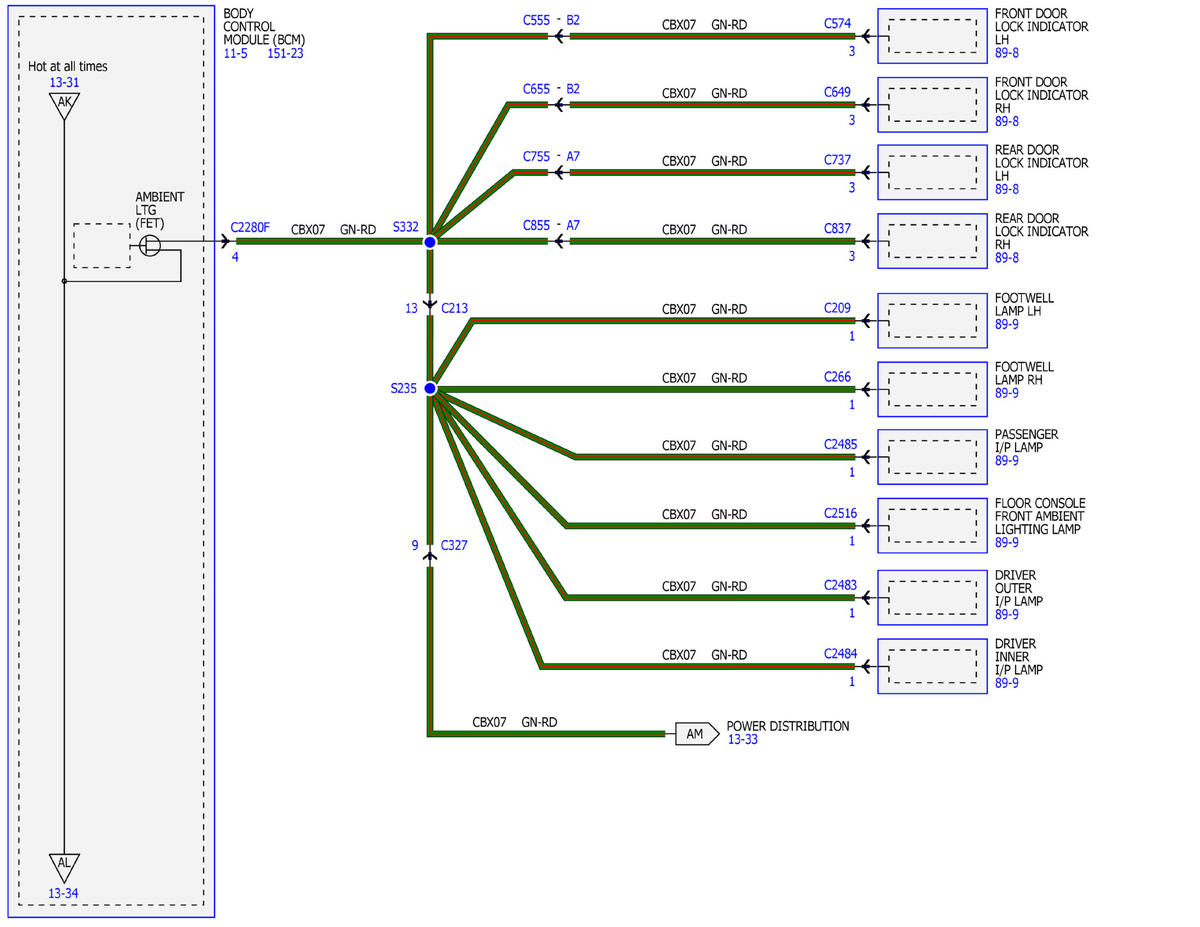Screen dimensions: 1200x927
Task: Select the AK triangle connector symbol
Action: tap(64, 104)
